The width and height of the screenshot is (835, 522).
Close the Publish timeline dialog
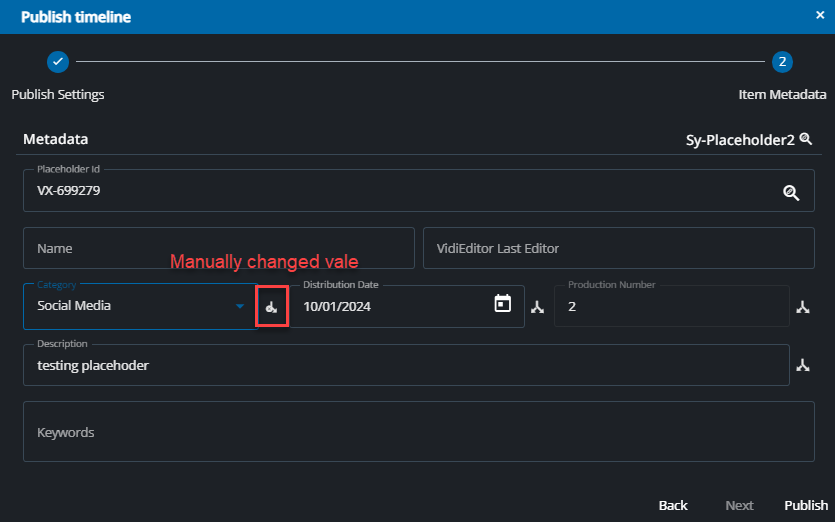[820, 16]
